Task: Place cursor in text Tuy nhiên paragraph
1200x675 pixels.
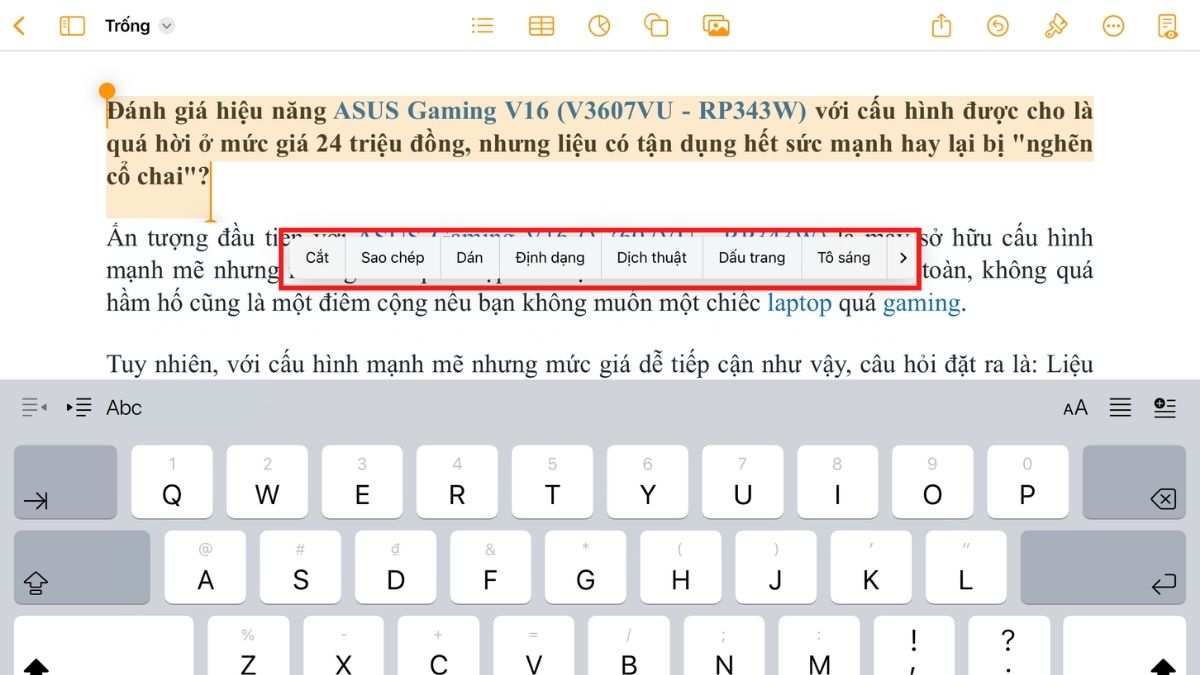Action: point(600,365)
